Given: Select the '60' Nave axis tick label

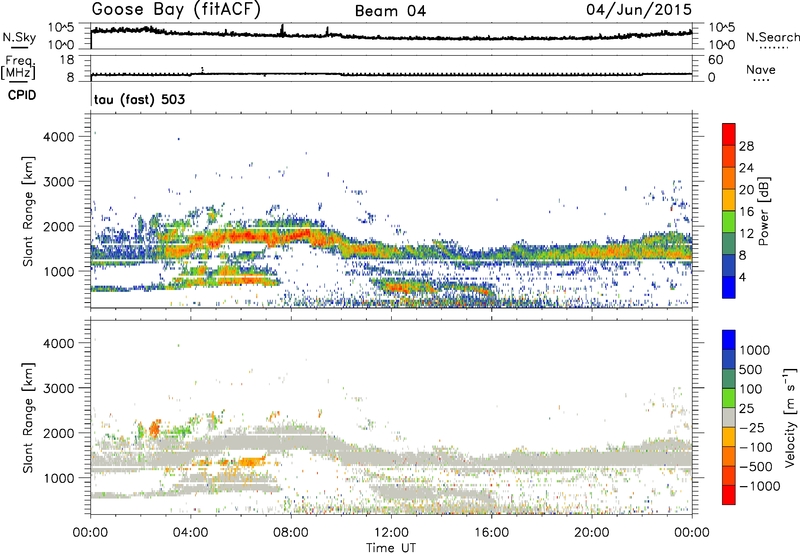Looking at the screenshot, I should click(x=715, y=60).
